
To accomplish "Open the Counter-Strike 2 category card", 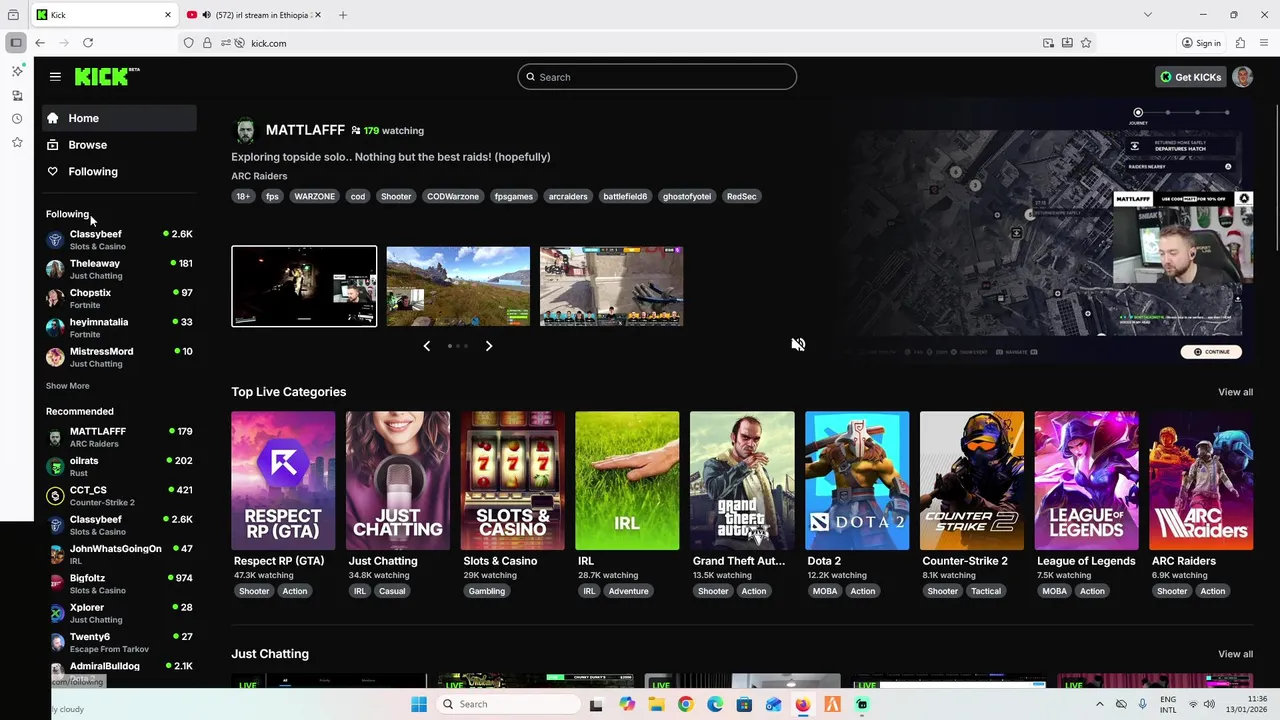I will click(x=972, y=481).
